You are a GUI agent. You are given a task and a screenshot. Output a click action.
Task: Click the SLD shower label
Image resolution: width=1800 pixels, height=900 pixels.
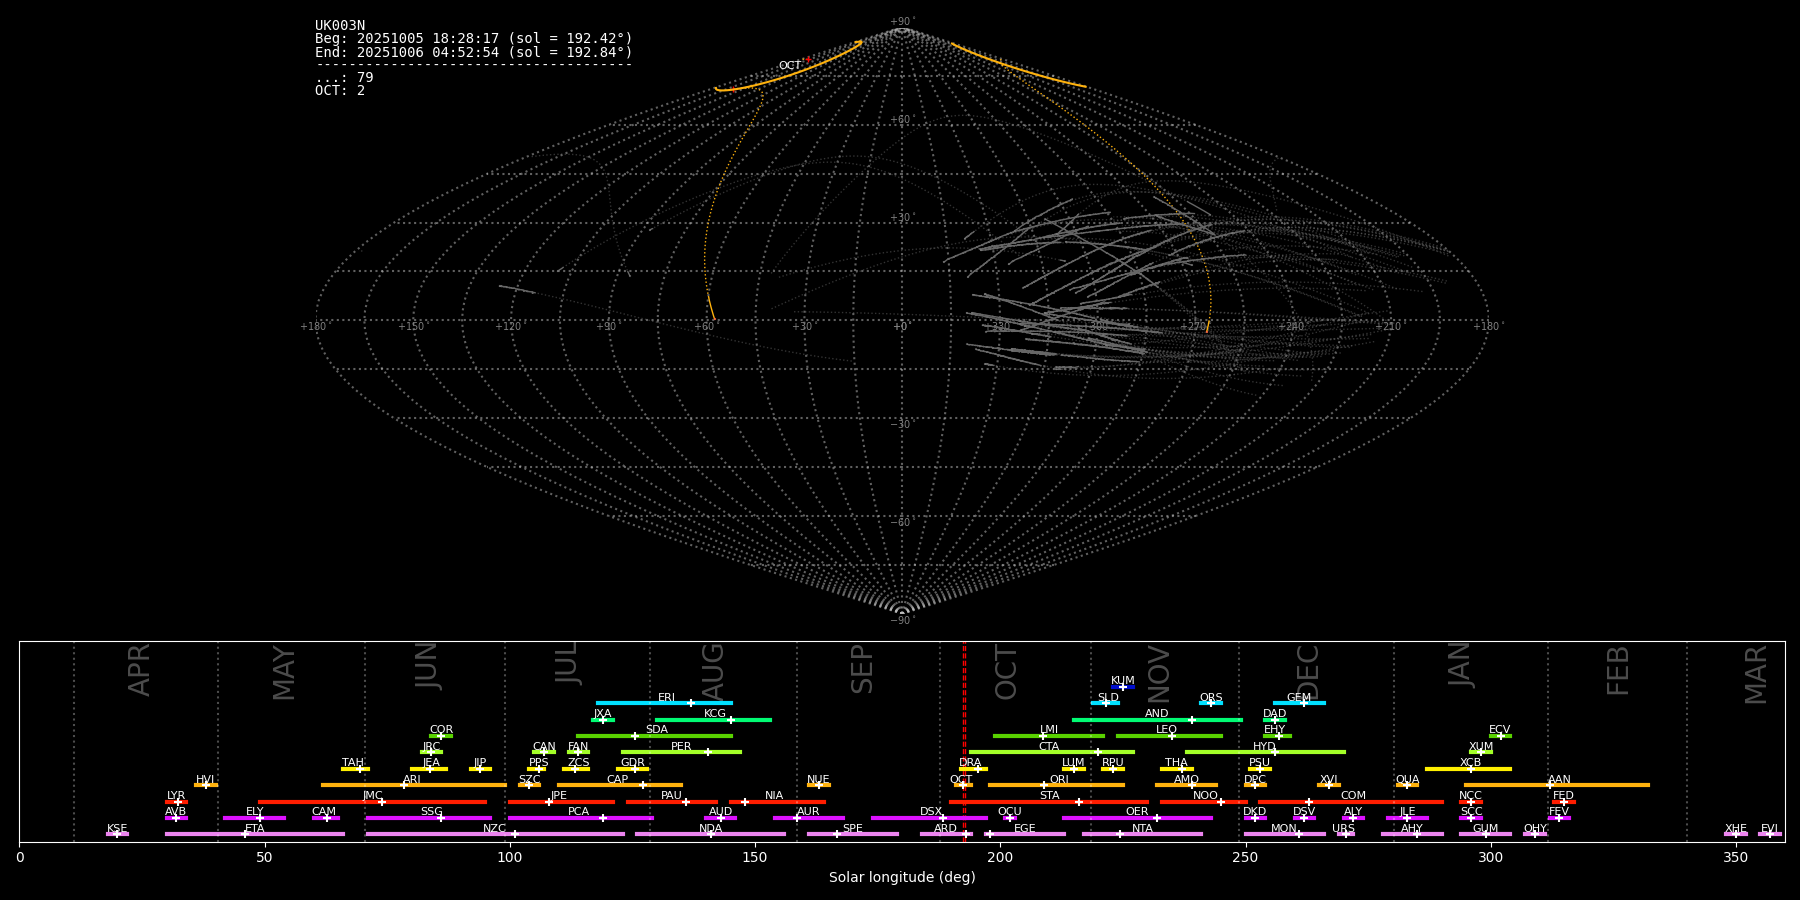click(x=1108, y=698)
